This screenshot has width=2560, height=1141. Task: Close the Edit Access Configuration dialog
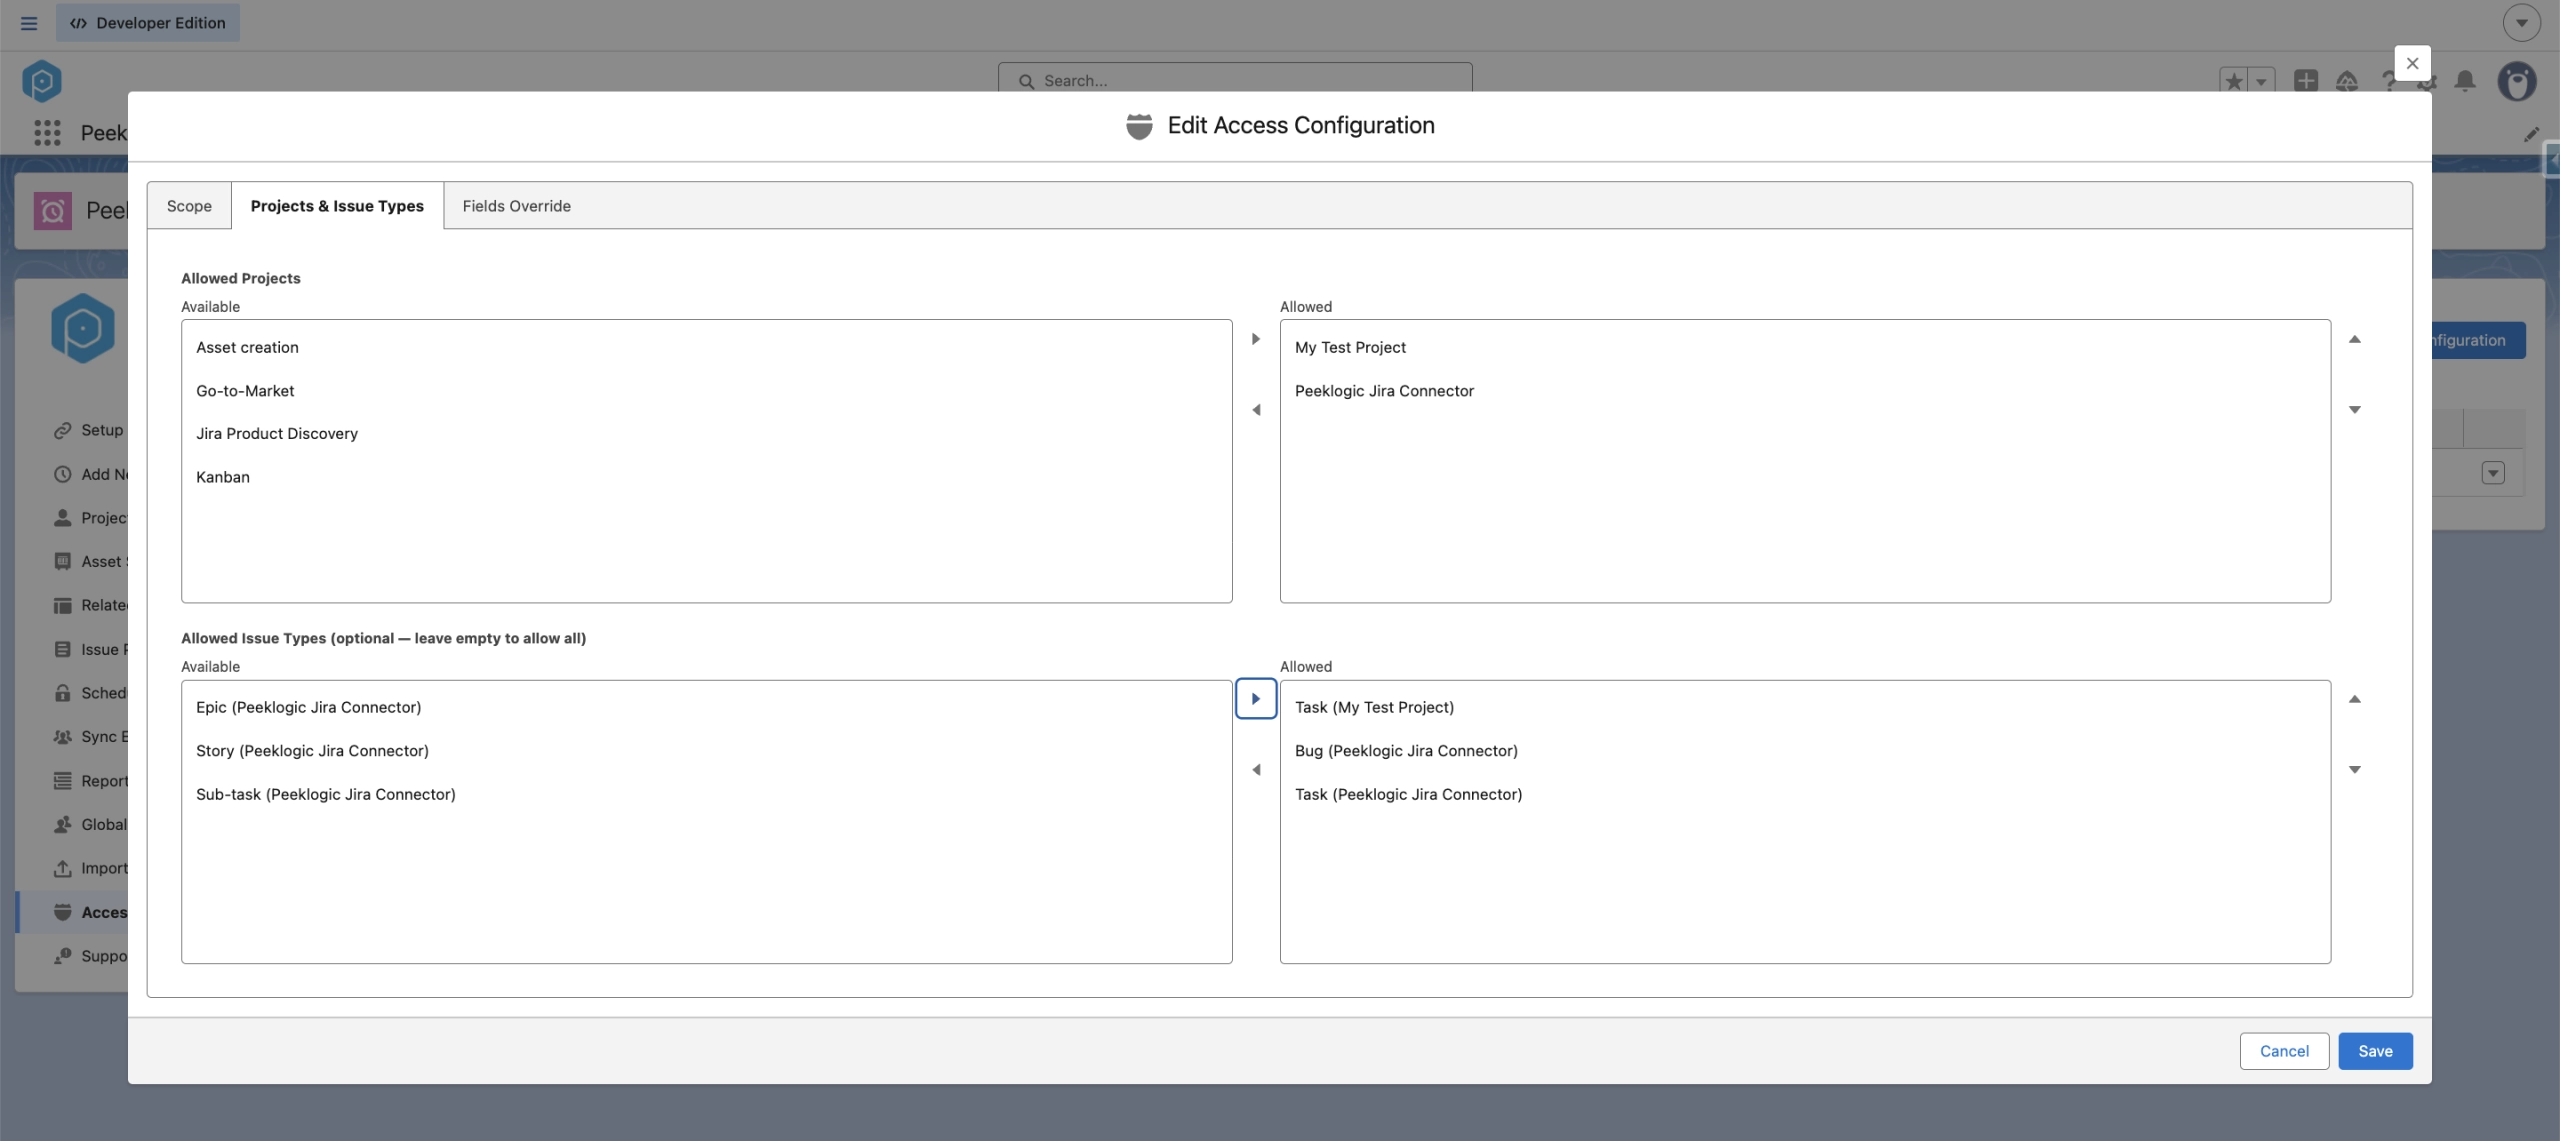pyautogui.click(x=2412, y=63)
